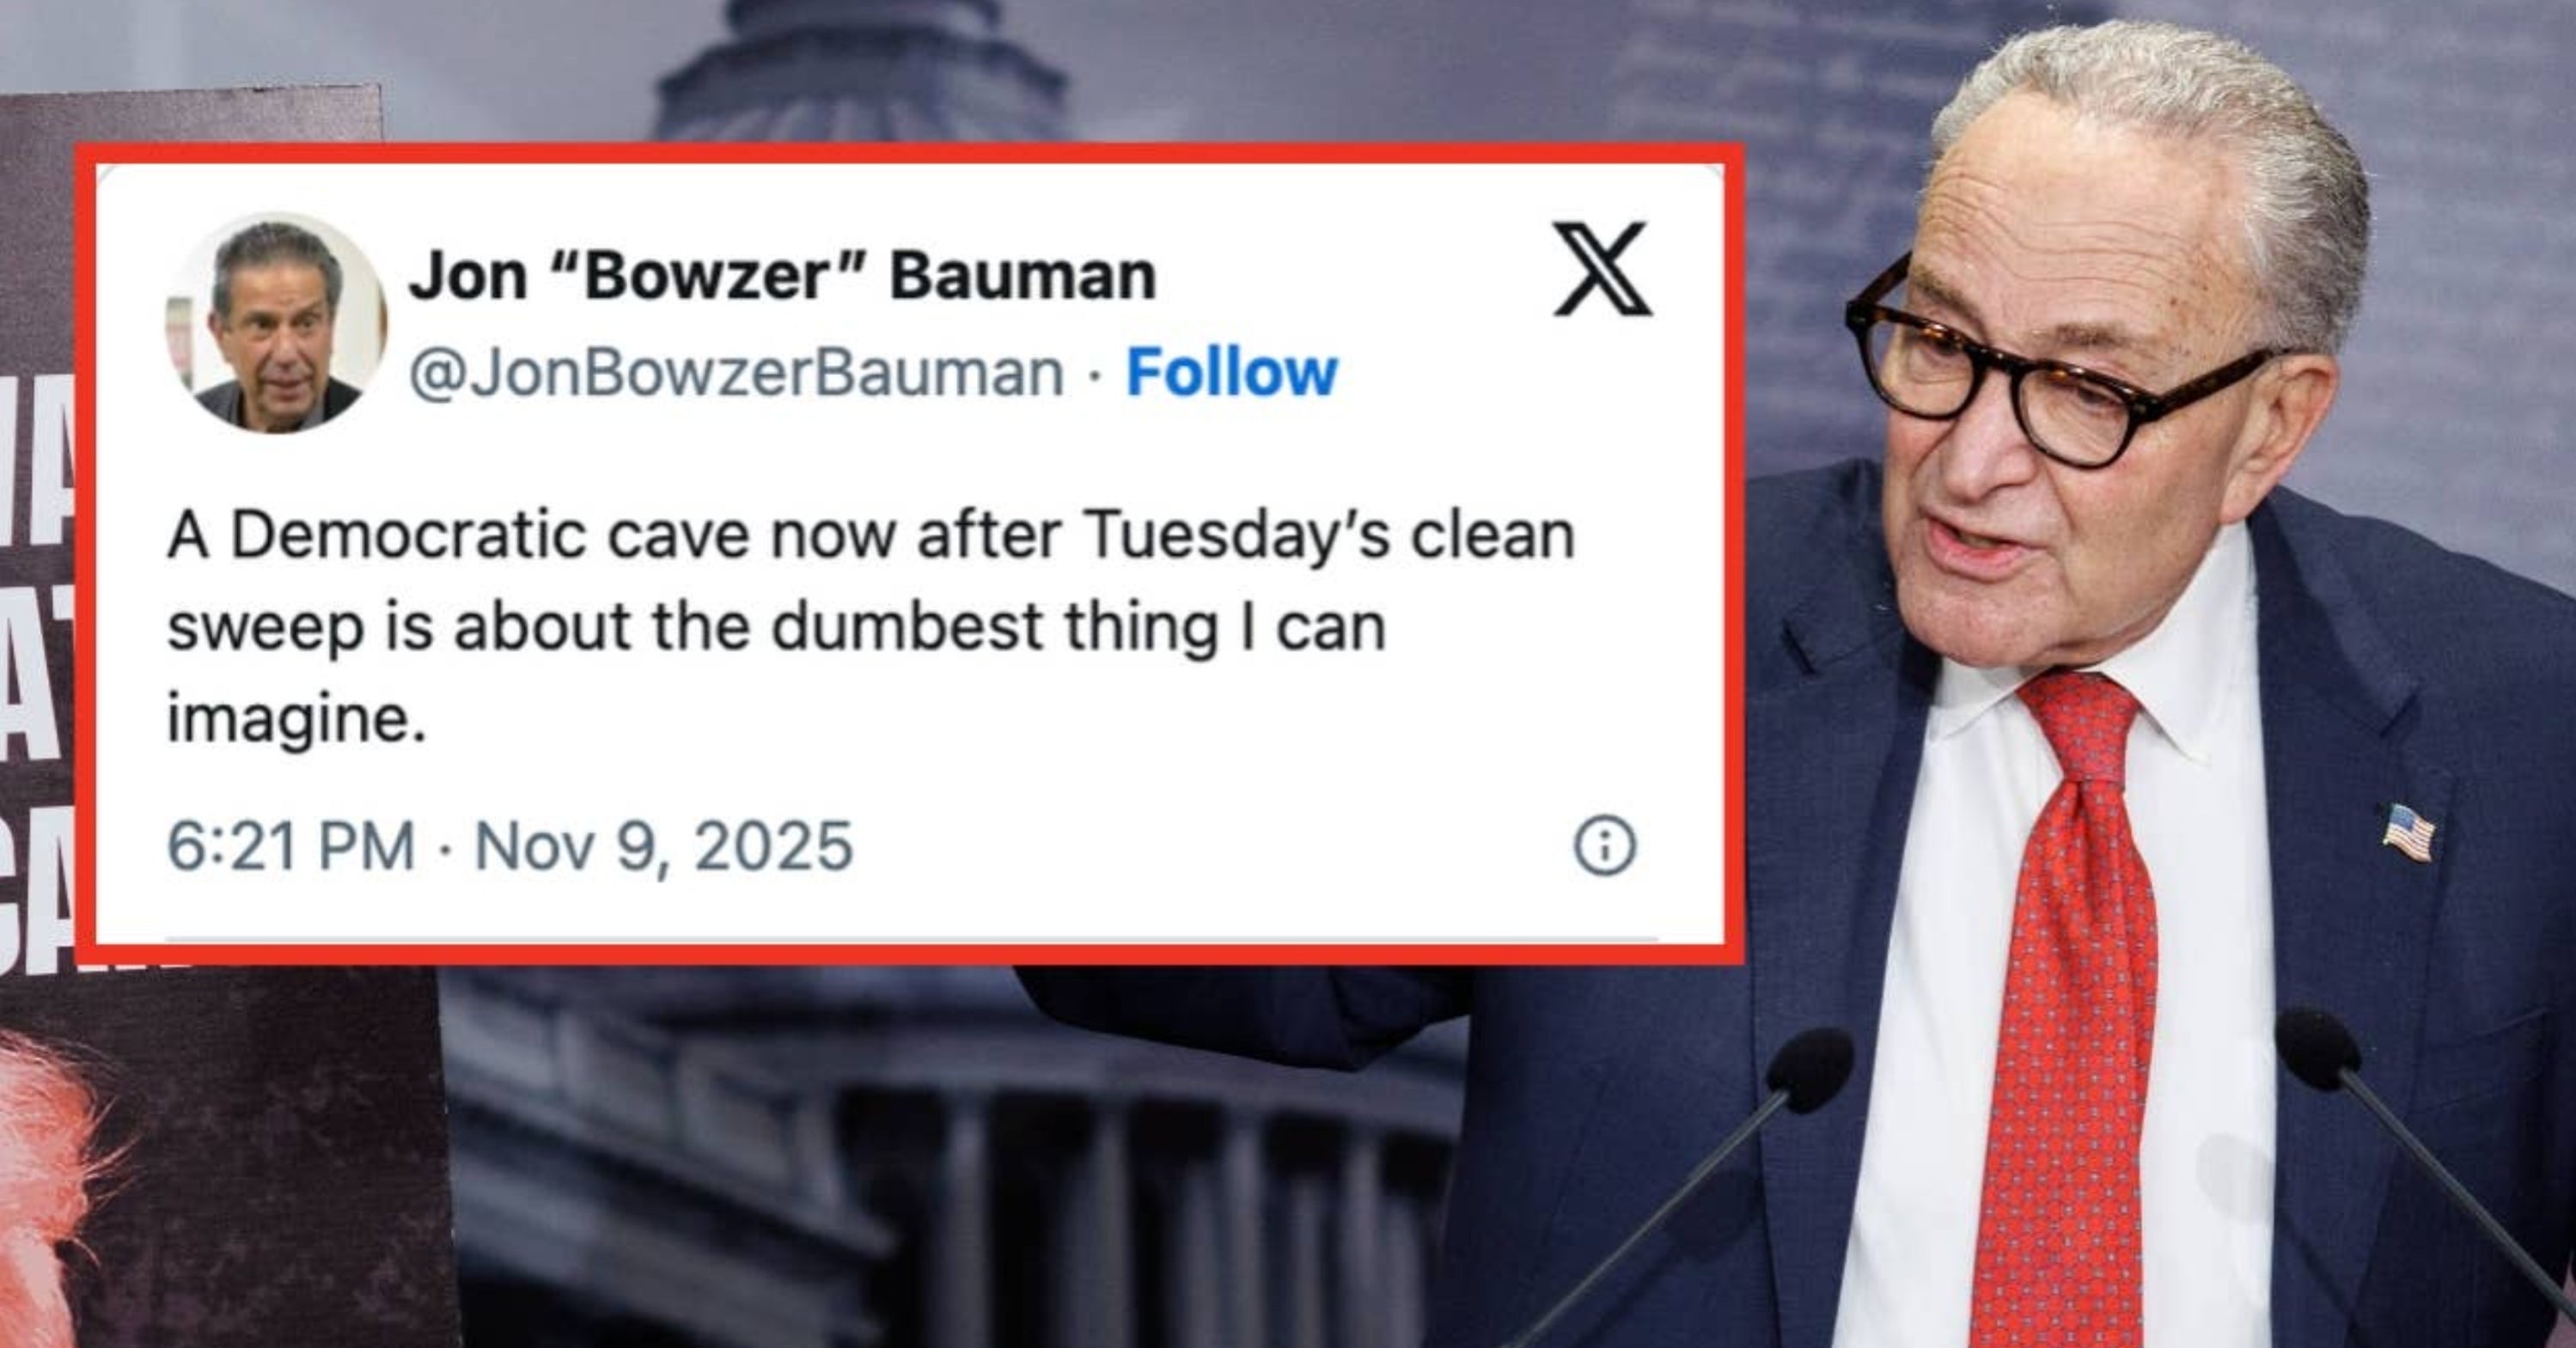Open Jon Bauman's profile avatar

[x=276, y=322]
